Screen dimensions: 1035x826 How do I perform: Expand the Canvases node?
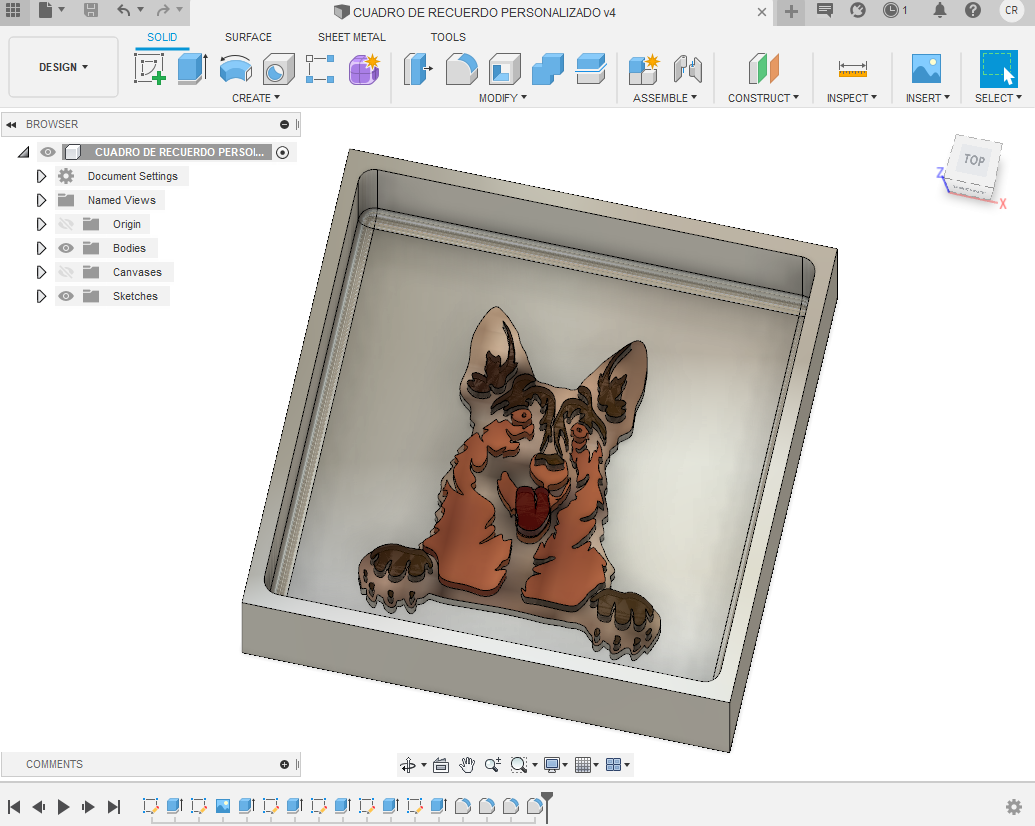click(x=41, y=272)
